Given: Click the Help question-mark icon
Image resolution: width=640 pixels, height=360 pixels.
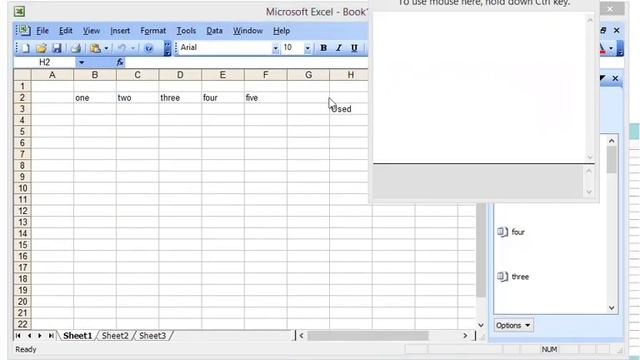Looking at the screenshot, I should pos(149,48).
